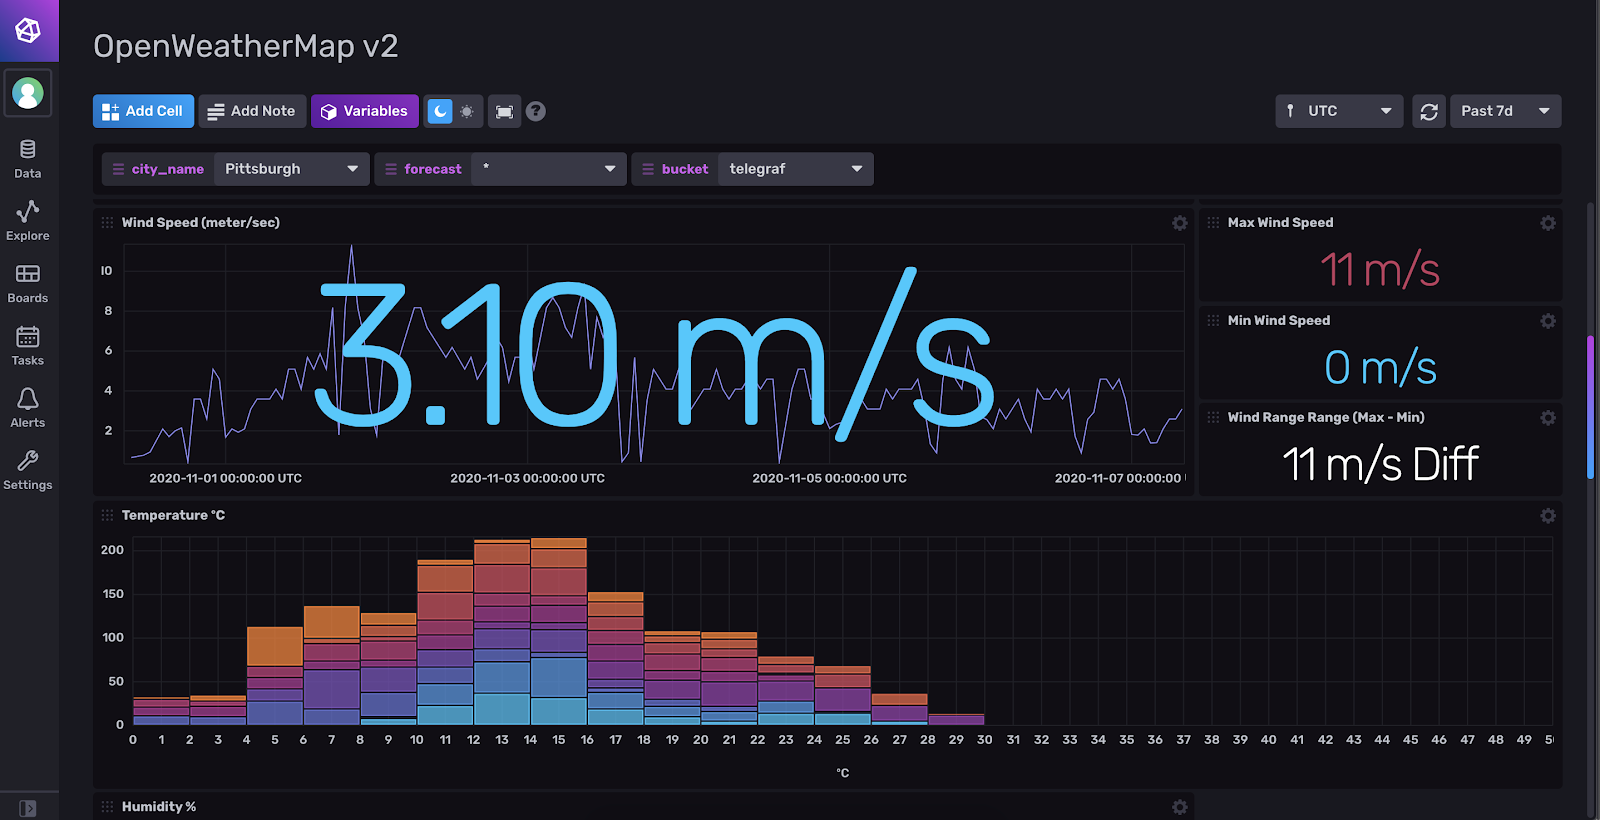Refresh the dashboard manually

tap(1429, 111)
